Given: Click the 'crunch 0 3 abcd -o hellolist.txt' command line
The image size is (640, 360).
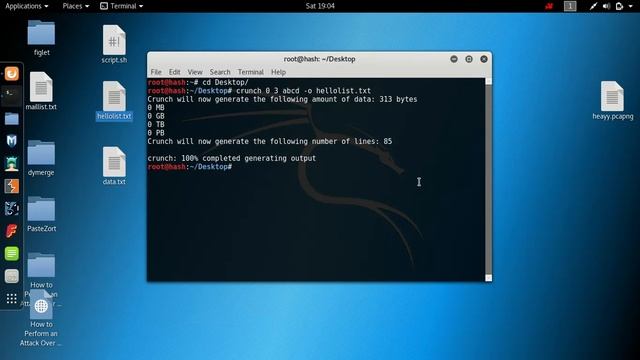Looking at the screenshot, I should coord(259,91).
